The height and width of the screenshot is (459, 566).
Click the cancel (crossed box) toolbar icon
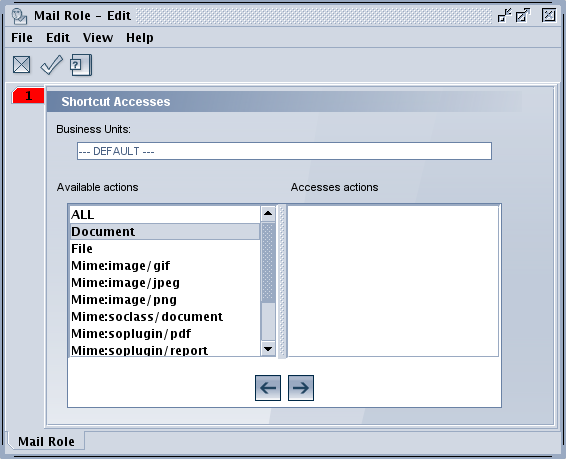point(21,65)
